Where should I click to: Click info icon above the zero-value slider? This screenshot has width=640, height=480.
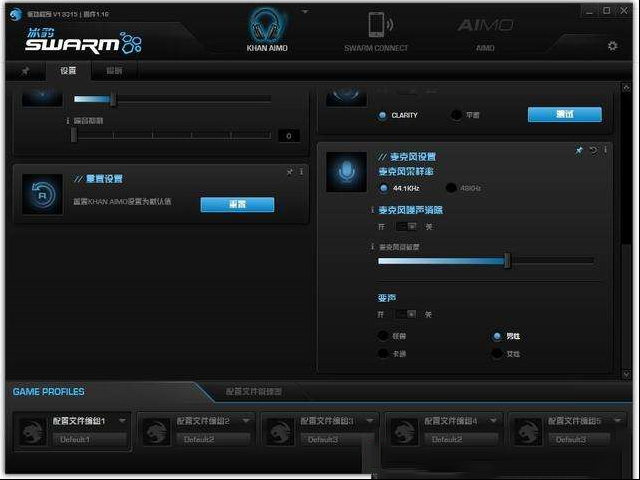68,121
